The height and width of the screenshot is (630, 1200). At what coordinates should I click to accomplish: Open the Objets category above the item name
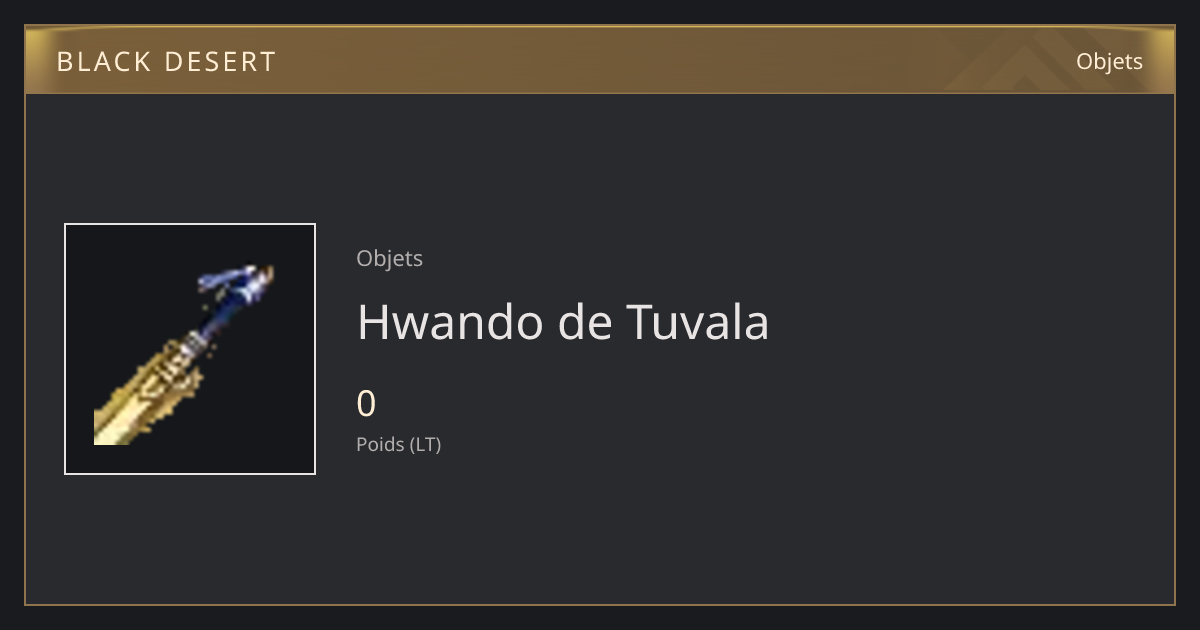coord(389,259)
